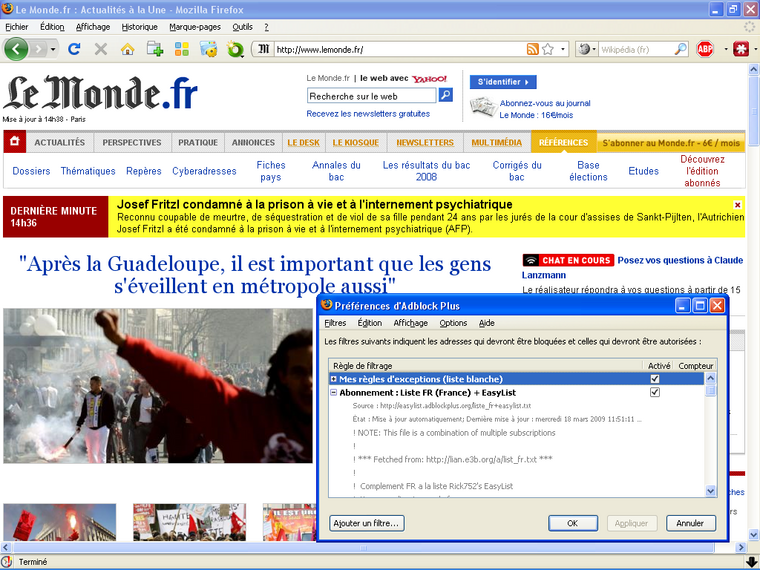Open the Filtres menu in Adblock Plus
Image resolution: width=760 pixels, height=570 pixels.
pyautogui.click(x=335, y=323)
